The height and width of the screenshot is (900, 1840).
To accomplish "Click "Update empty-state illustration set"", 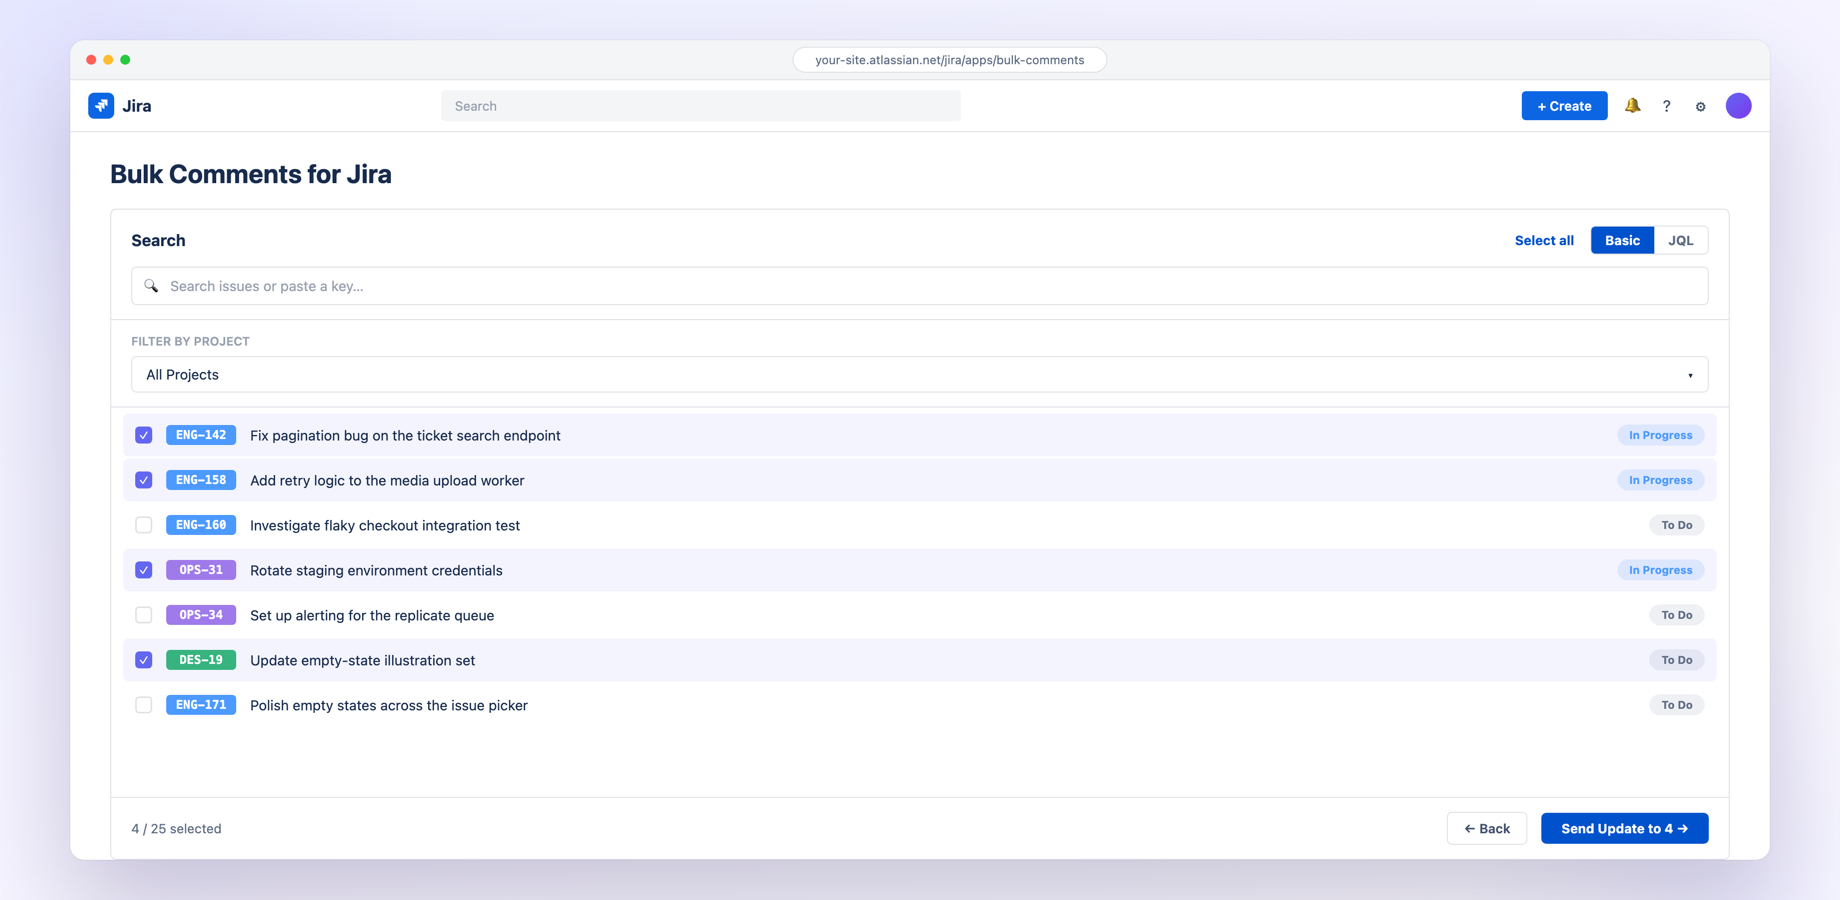I will click(x=362, y=660).
